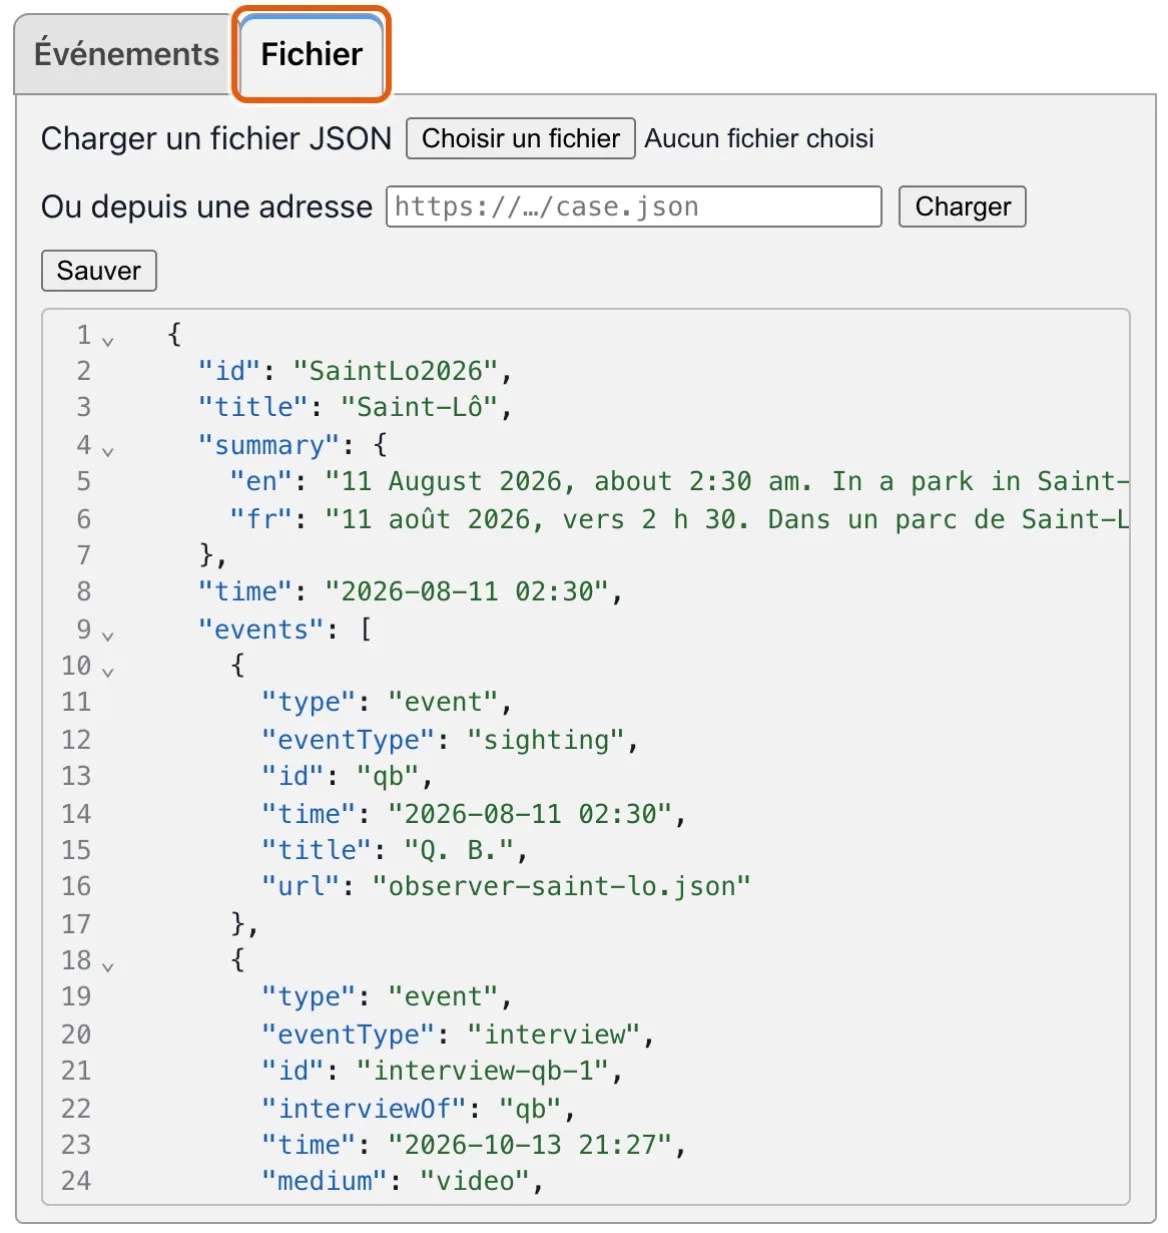Click the "qb" id value on line 13
The width and height of the screenshot is (1168, 1233).
coord(388,777)
